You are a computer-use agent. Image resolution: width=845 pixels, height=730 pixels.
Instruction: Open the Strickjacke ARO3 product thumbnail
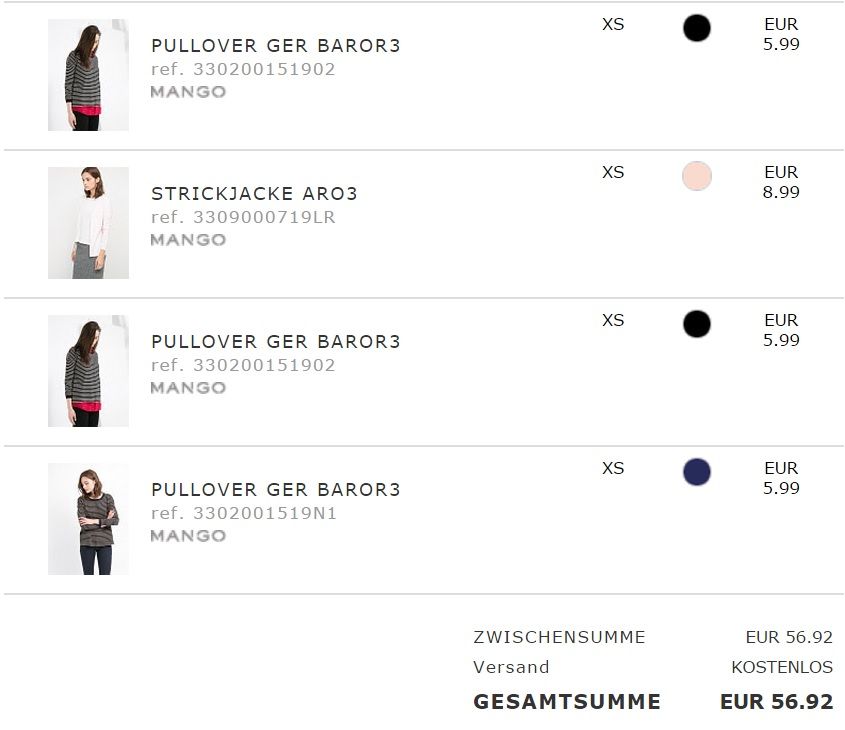[x=88, y=223]
